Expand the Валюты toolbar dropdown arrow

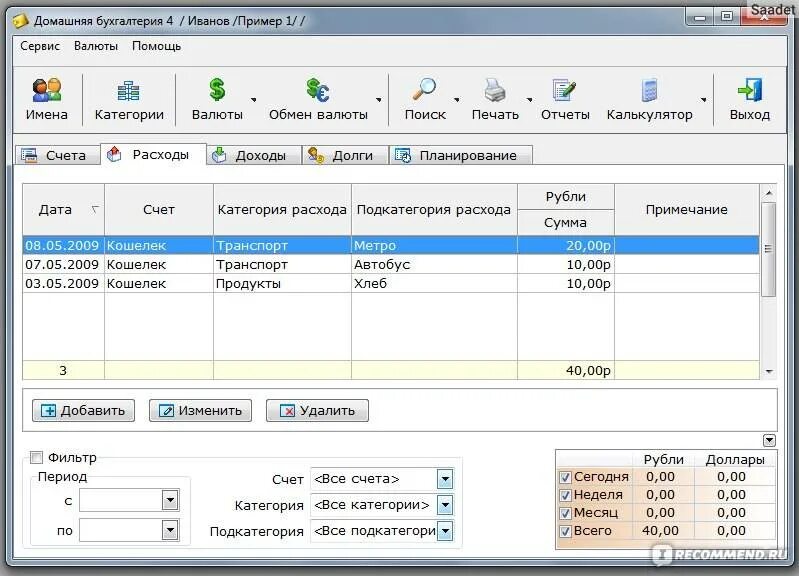253,99
